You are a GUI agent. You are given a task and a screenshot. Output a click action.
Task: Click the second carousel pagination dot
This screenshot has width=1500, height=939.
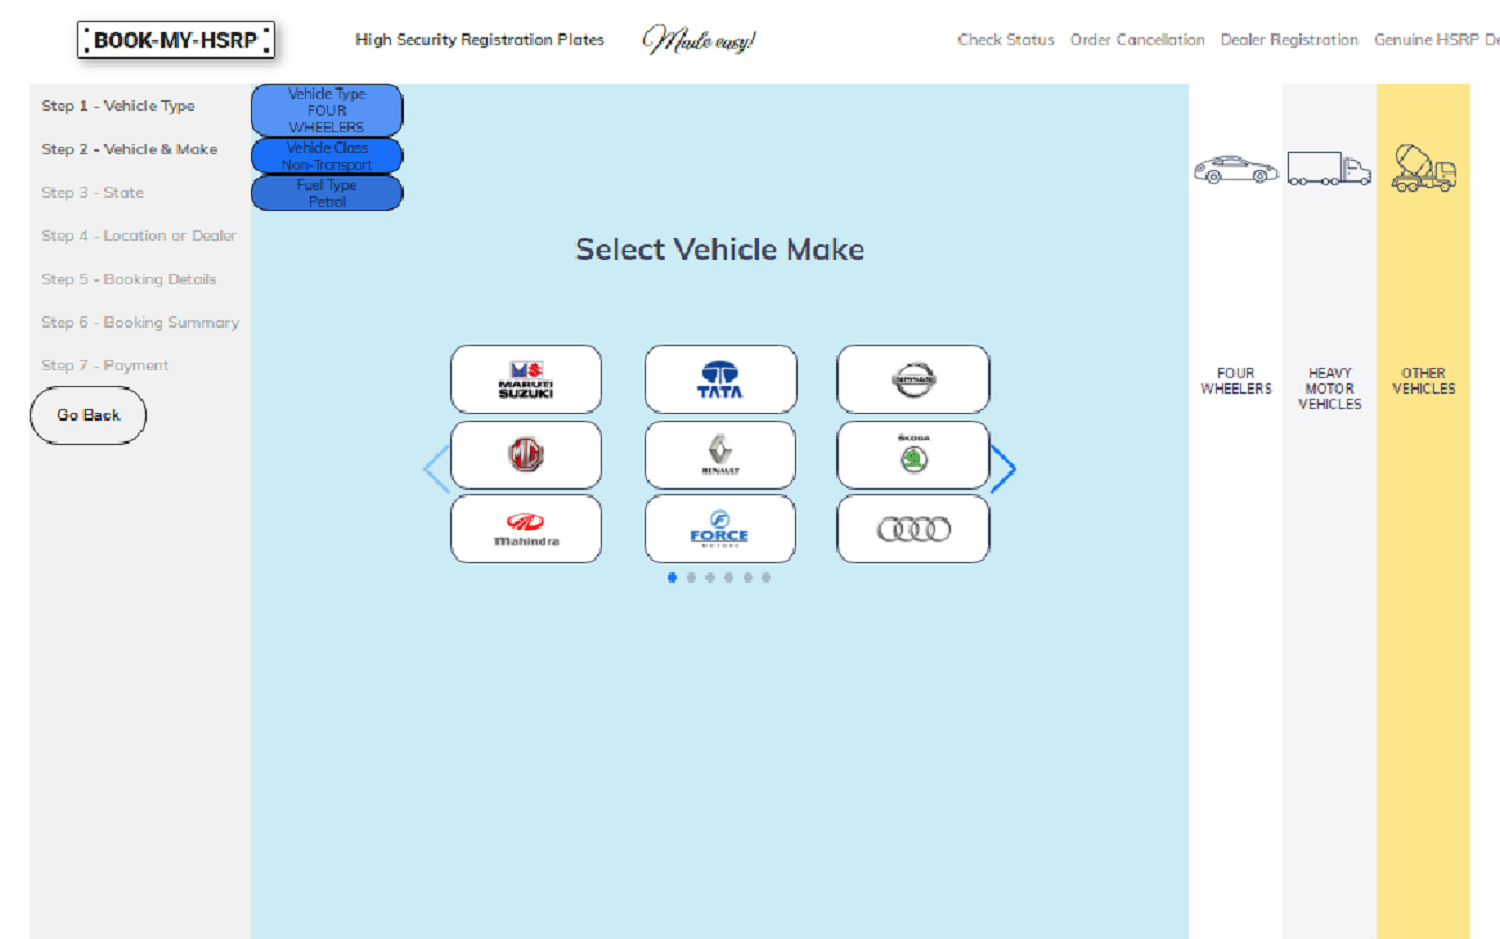pos(690,577)
